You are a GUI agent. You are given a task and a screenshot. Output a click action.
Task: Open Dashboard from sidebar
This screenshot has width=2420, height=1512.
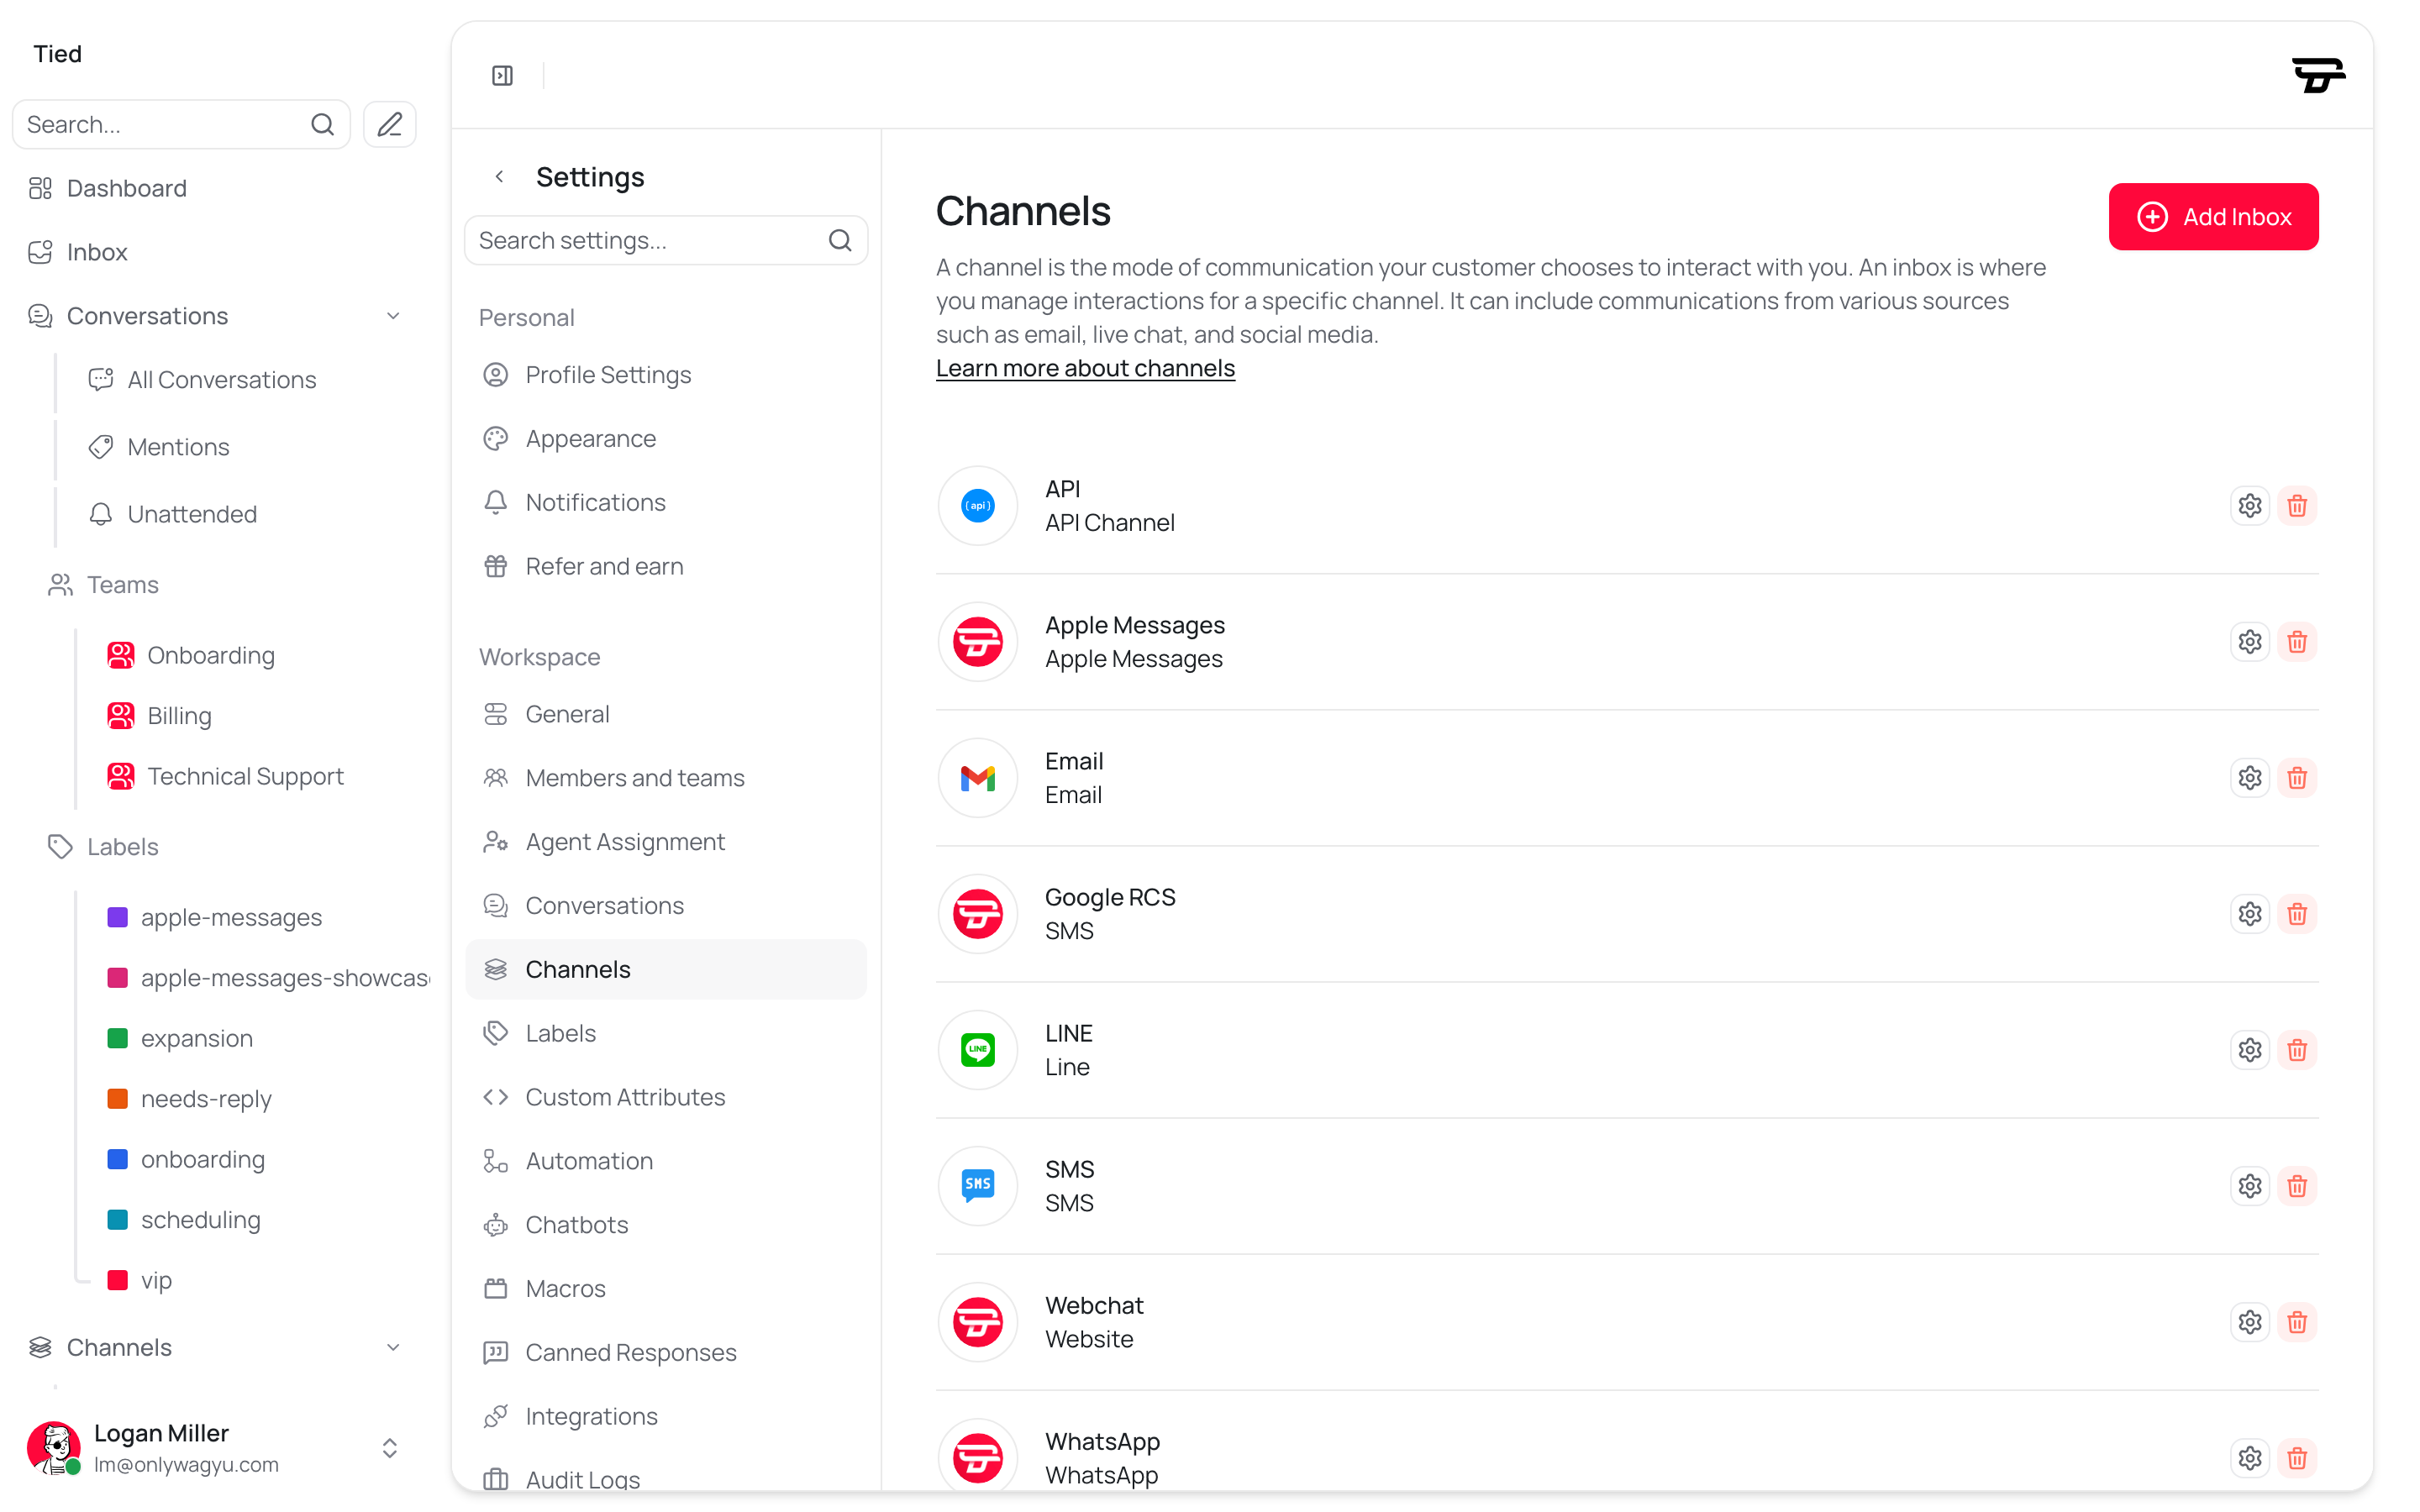(x=215, y=188)
